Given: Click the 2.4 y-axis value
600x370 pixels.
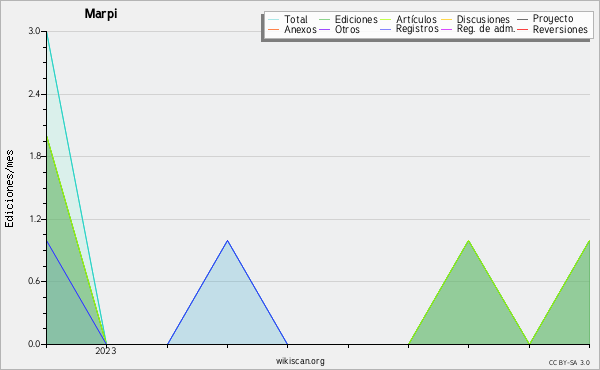Looking at the screenshot, I should tap(34, 94).
